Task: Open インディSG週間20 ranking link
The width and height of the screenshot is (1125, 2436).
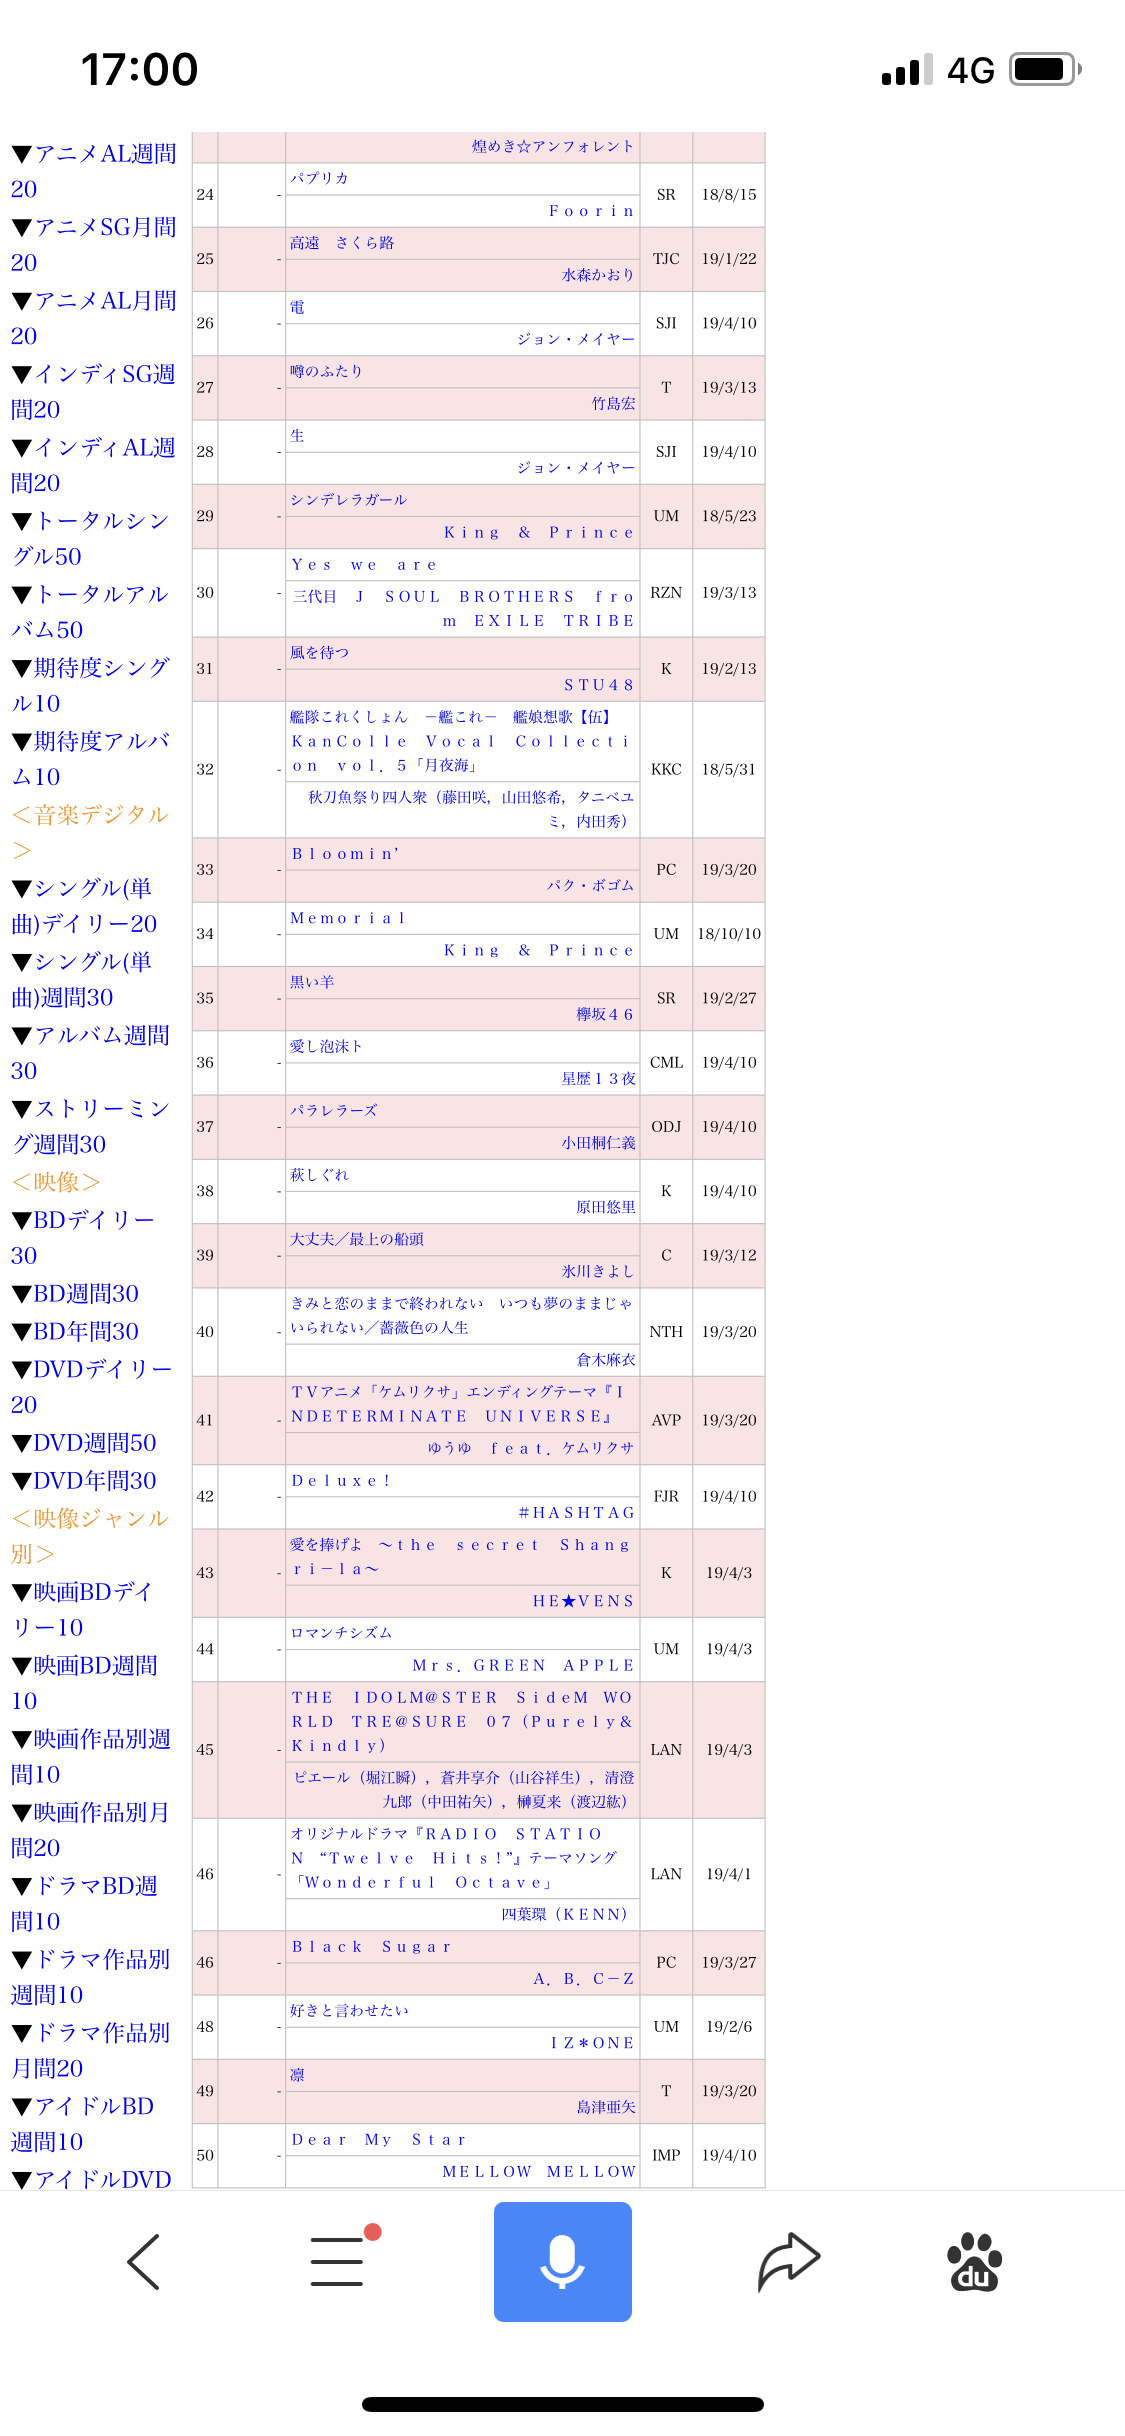Action: [94, 391]
